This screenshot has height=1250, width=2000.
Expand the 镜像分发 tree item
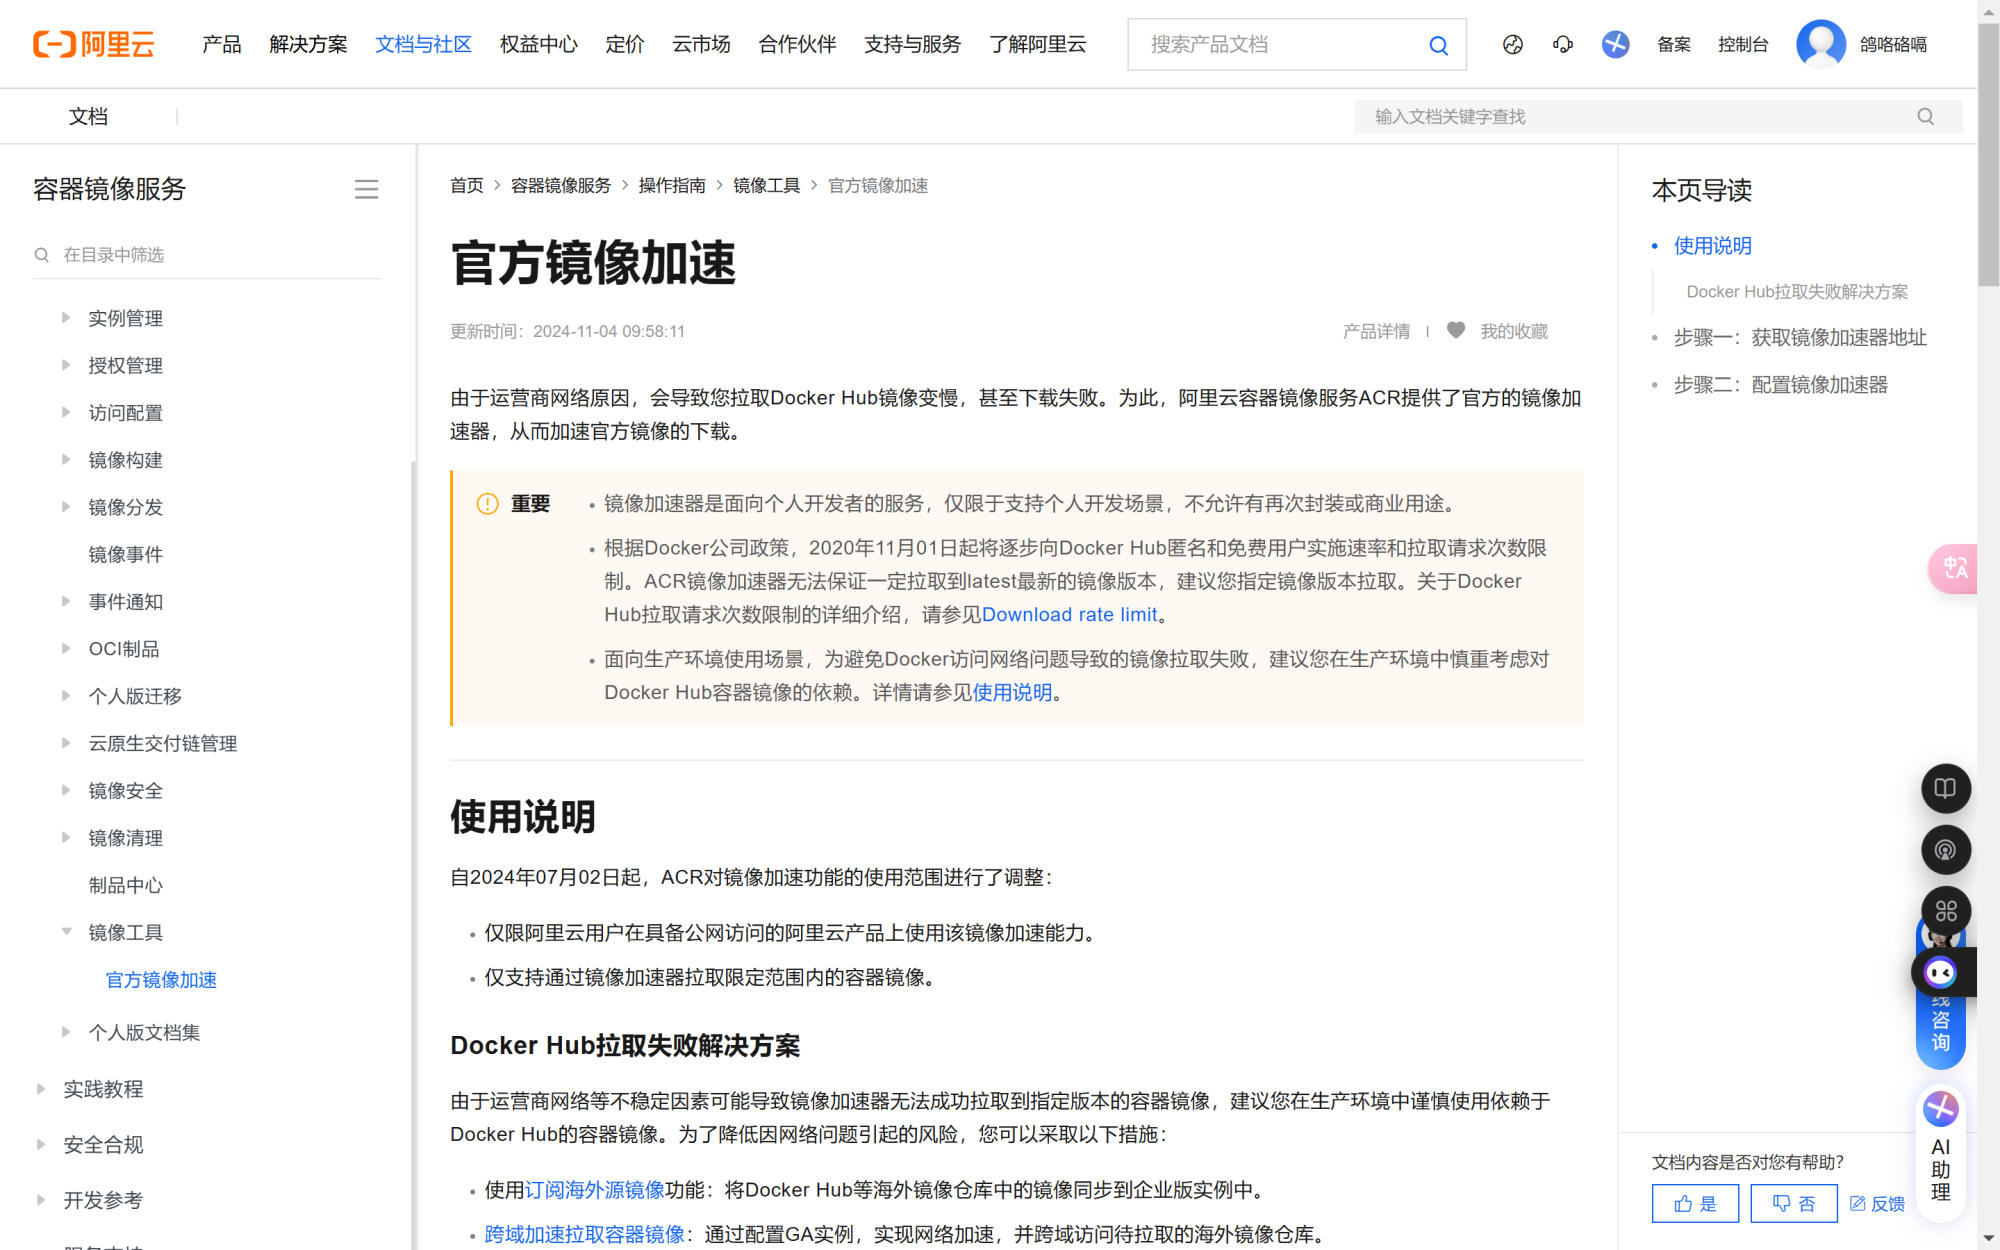point(65,507)
